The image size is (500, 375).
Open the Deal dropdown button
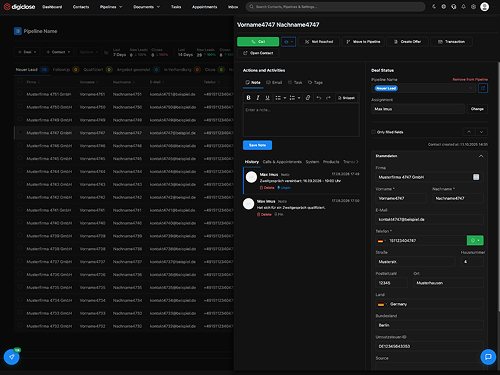tap(27, 52)
